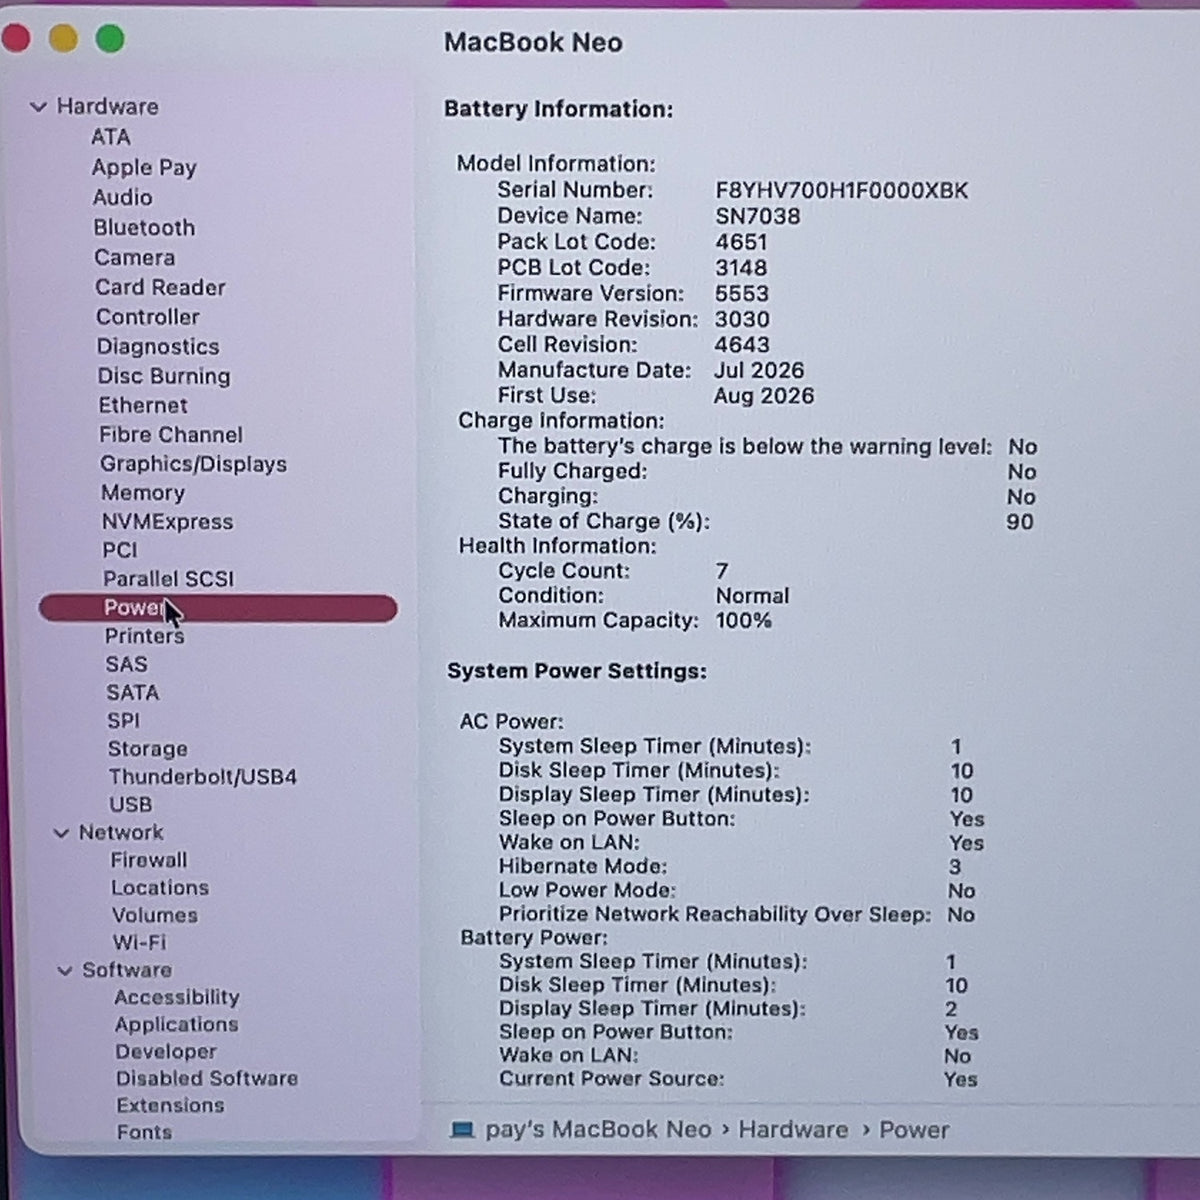
Task: Collapse the Software section chevron
Action: tap(65, 970)
